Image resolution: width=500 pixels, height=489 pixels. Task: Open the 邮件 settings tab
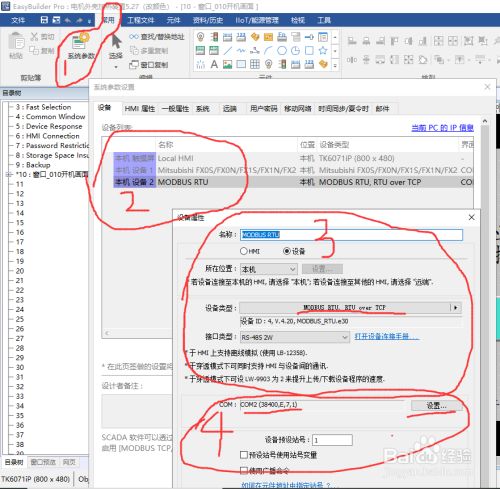[x=382, y=109]
